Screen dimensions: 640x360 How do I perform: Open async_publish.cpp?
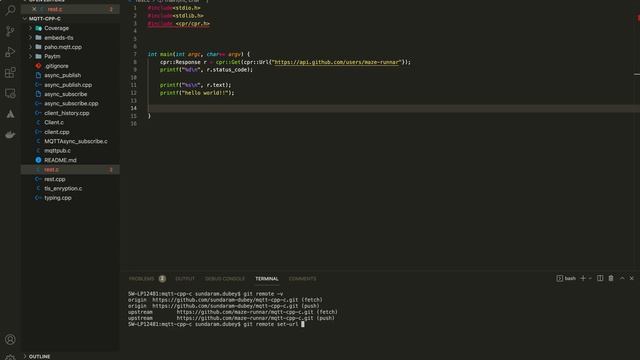[68, 85]
